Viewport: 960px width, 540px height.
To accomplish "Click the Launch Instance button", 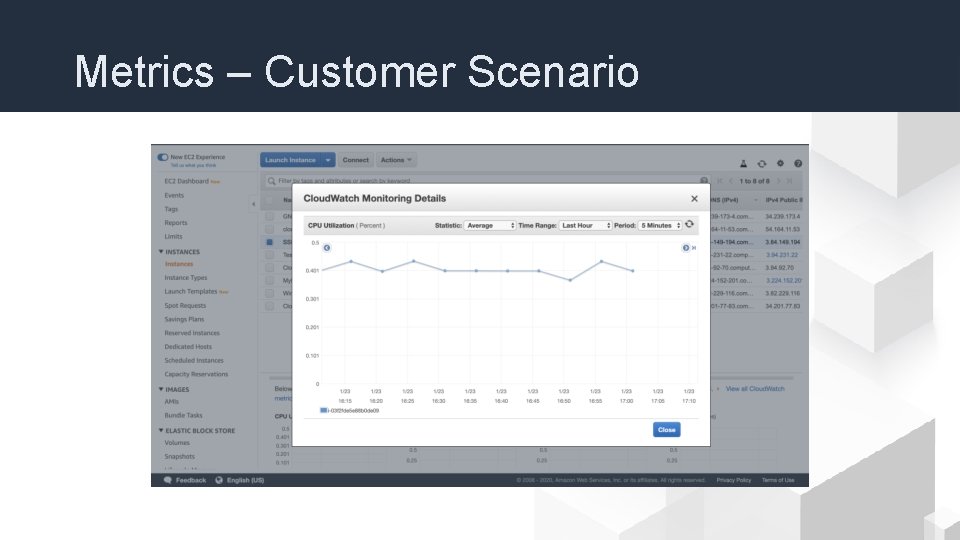I will (291, 160).
